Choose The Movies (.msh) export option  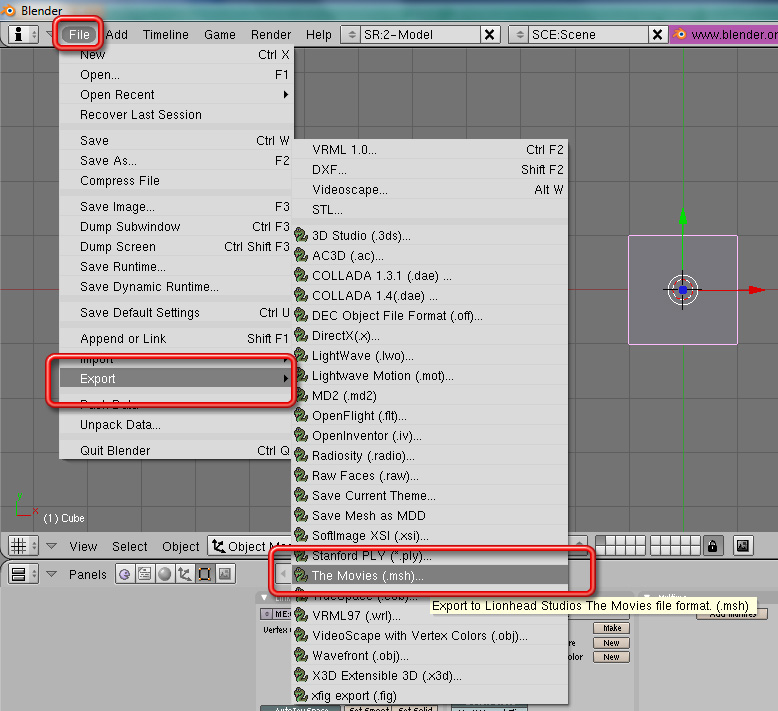click(367, 576)
